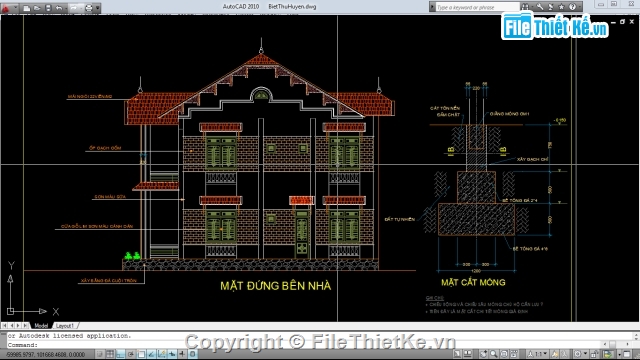Click the Help question mark icon
Viewport: 640px width, 360px height.
coord(572,7)
